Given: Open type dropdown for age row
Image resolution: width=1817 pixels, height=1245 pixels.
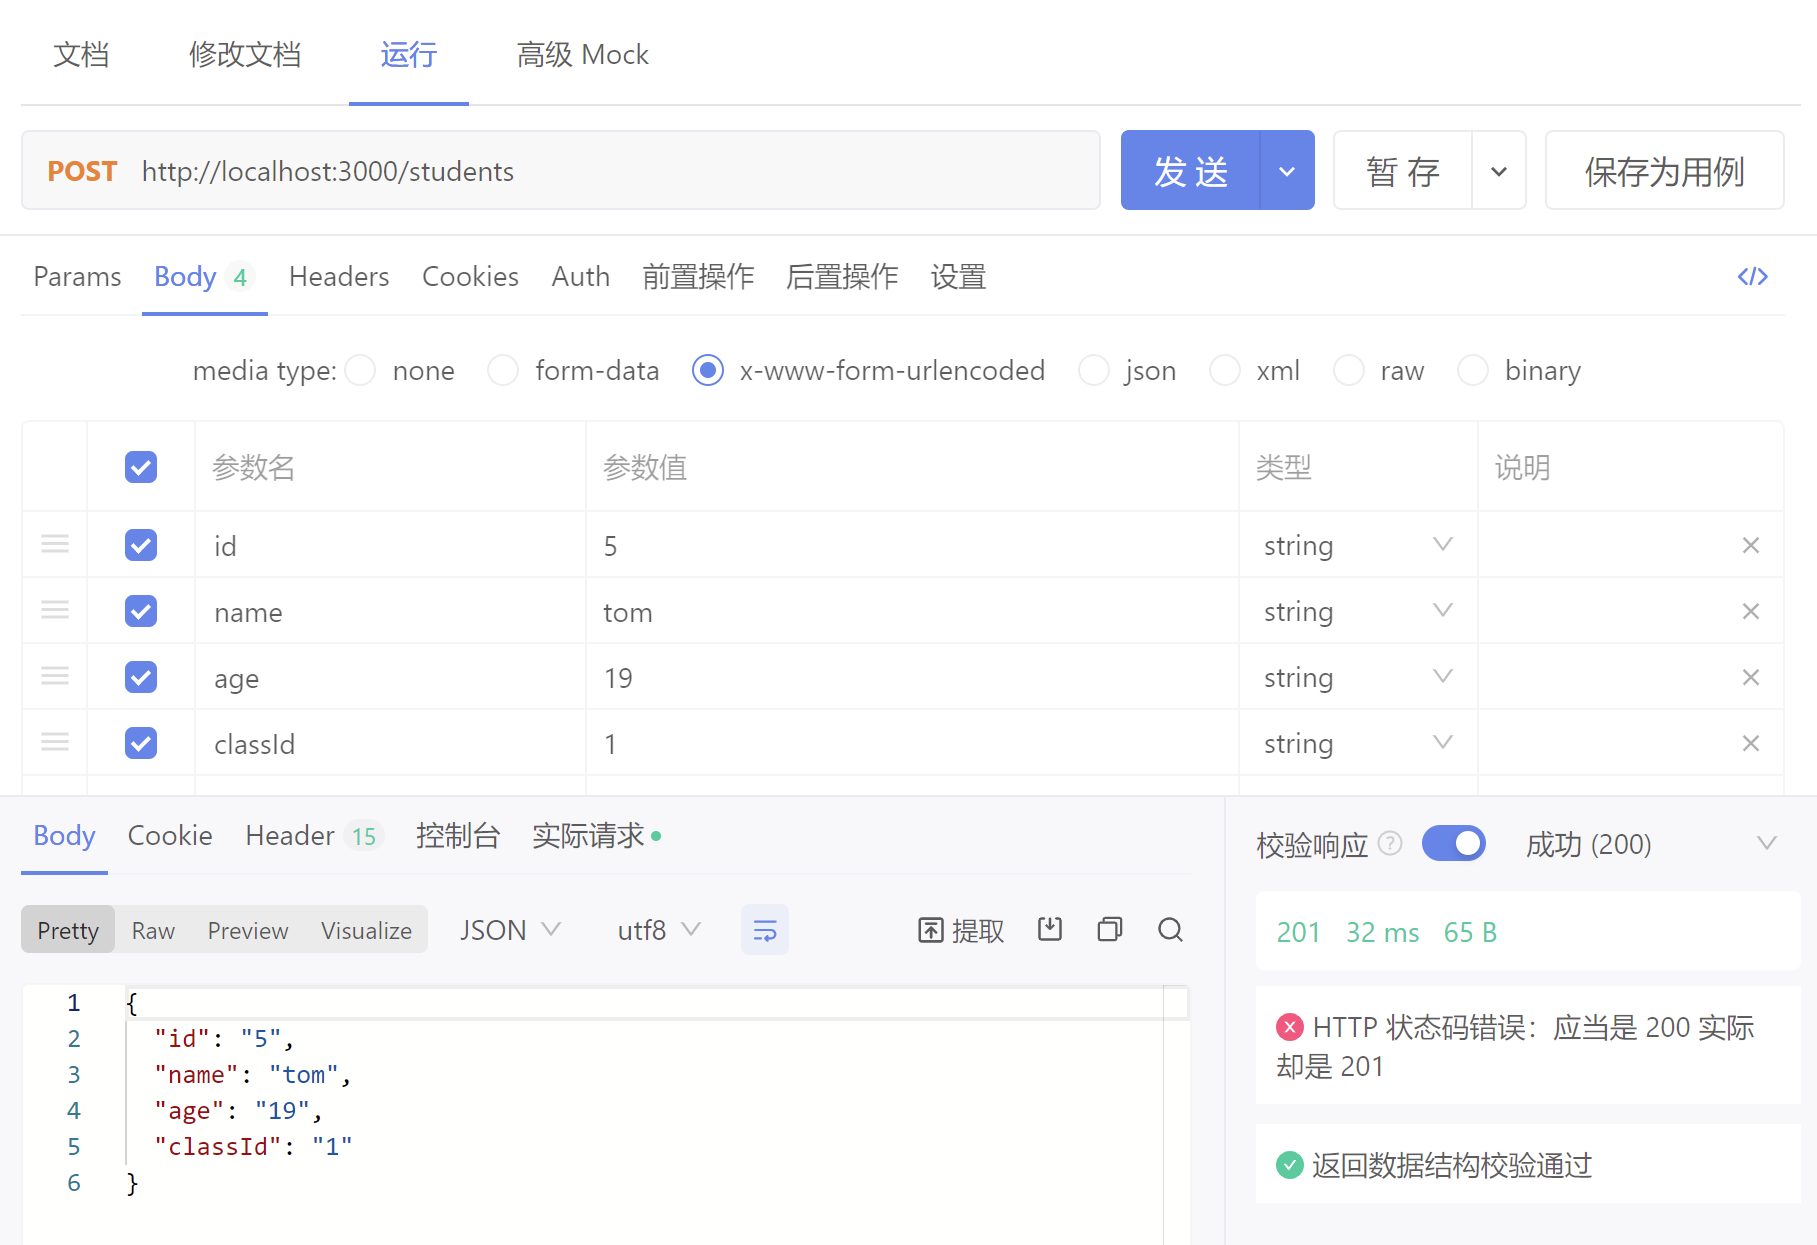Looking at the screenshot, I should [1358, 677].
